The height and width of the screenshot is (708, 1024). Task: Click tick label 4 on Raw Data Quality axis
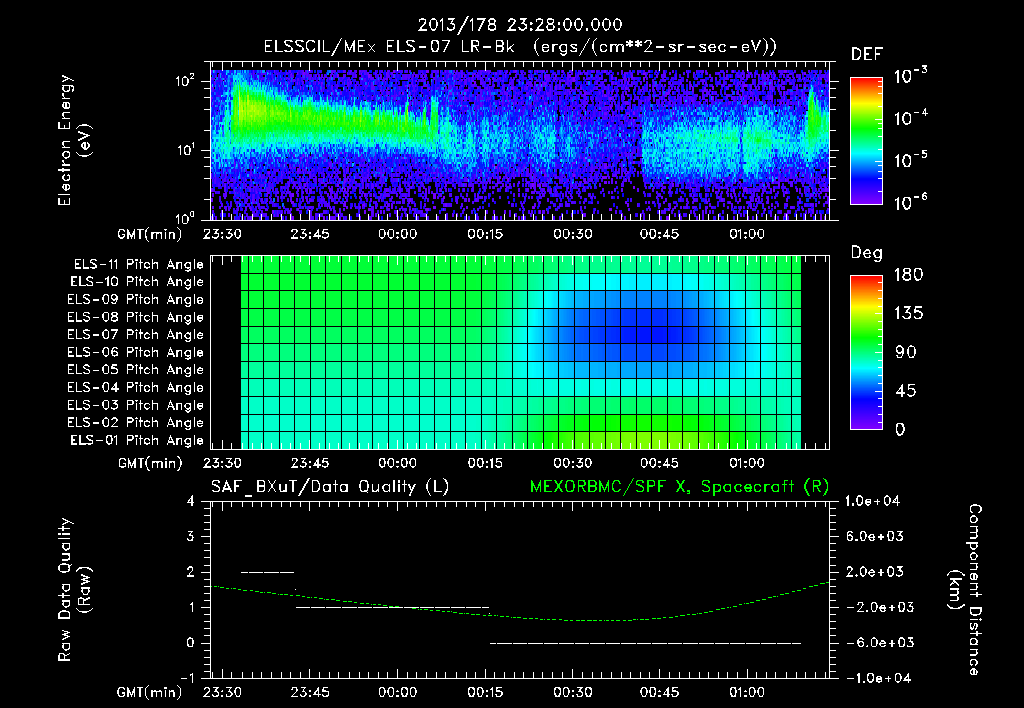(190, 502)
